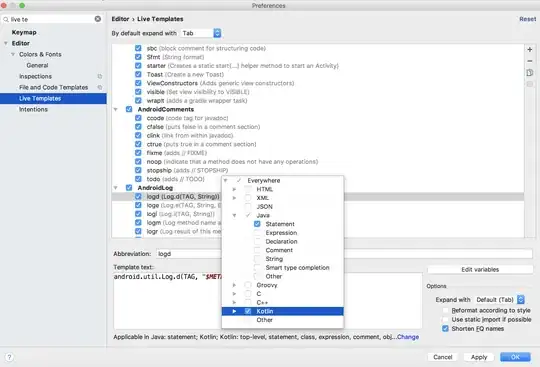
Task: Add a new live template with plus icon
Action: tap(530, 50)
